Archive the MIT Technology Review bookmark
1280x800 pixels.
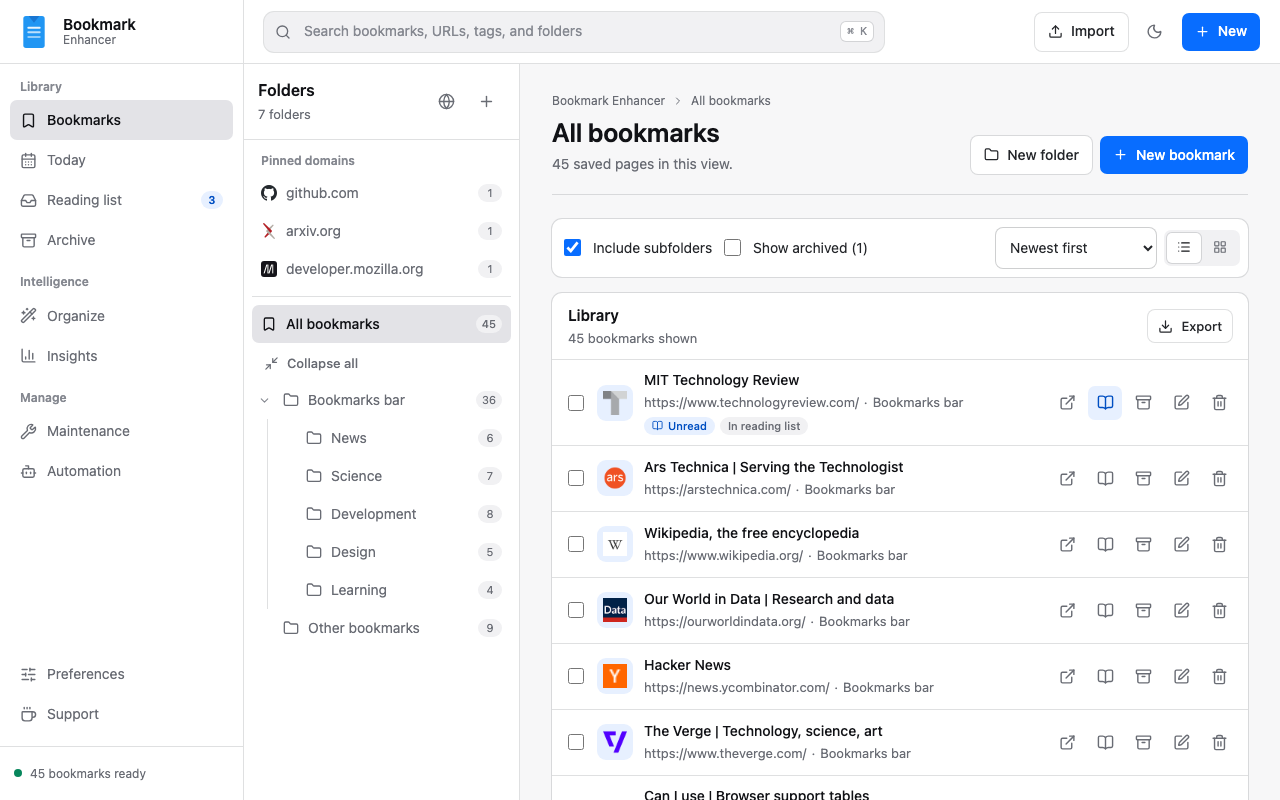[1143, 402]
